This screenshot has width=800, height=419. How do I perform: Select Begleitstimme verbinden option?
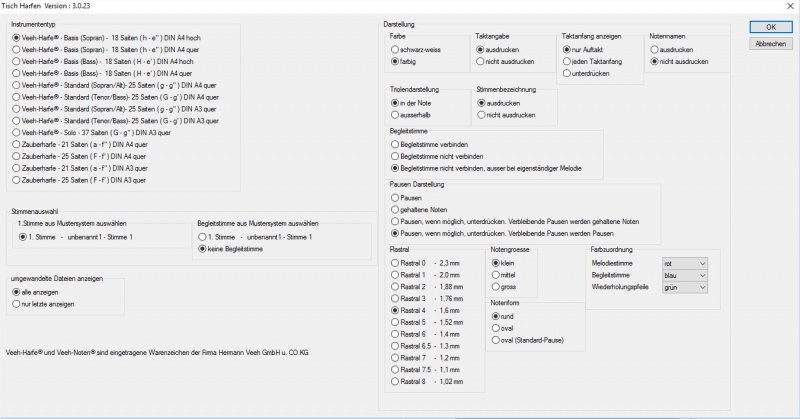tap(395, 144)
